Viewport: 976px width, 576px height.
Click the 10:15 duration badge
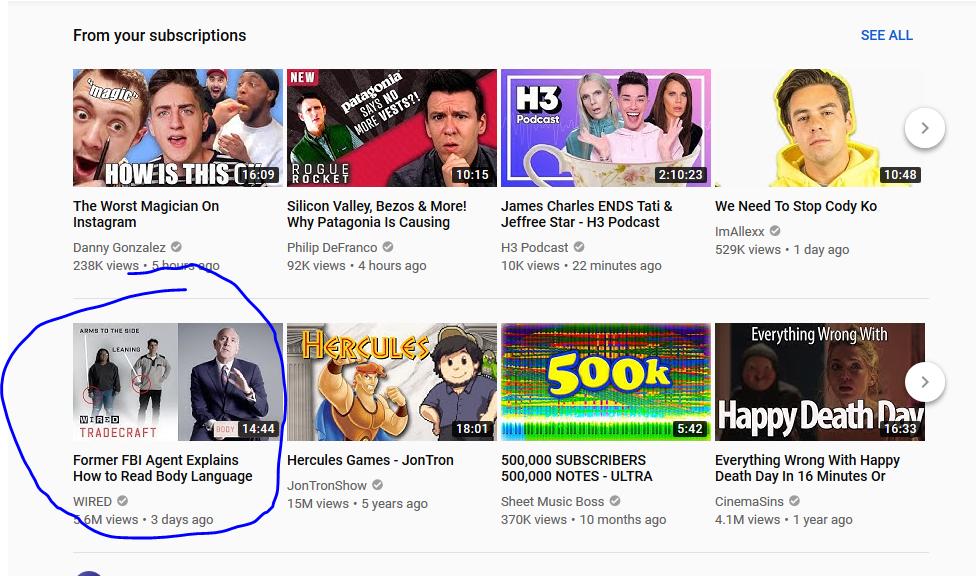(472, 174)
